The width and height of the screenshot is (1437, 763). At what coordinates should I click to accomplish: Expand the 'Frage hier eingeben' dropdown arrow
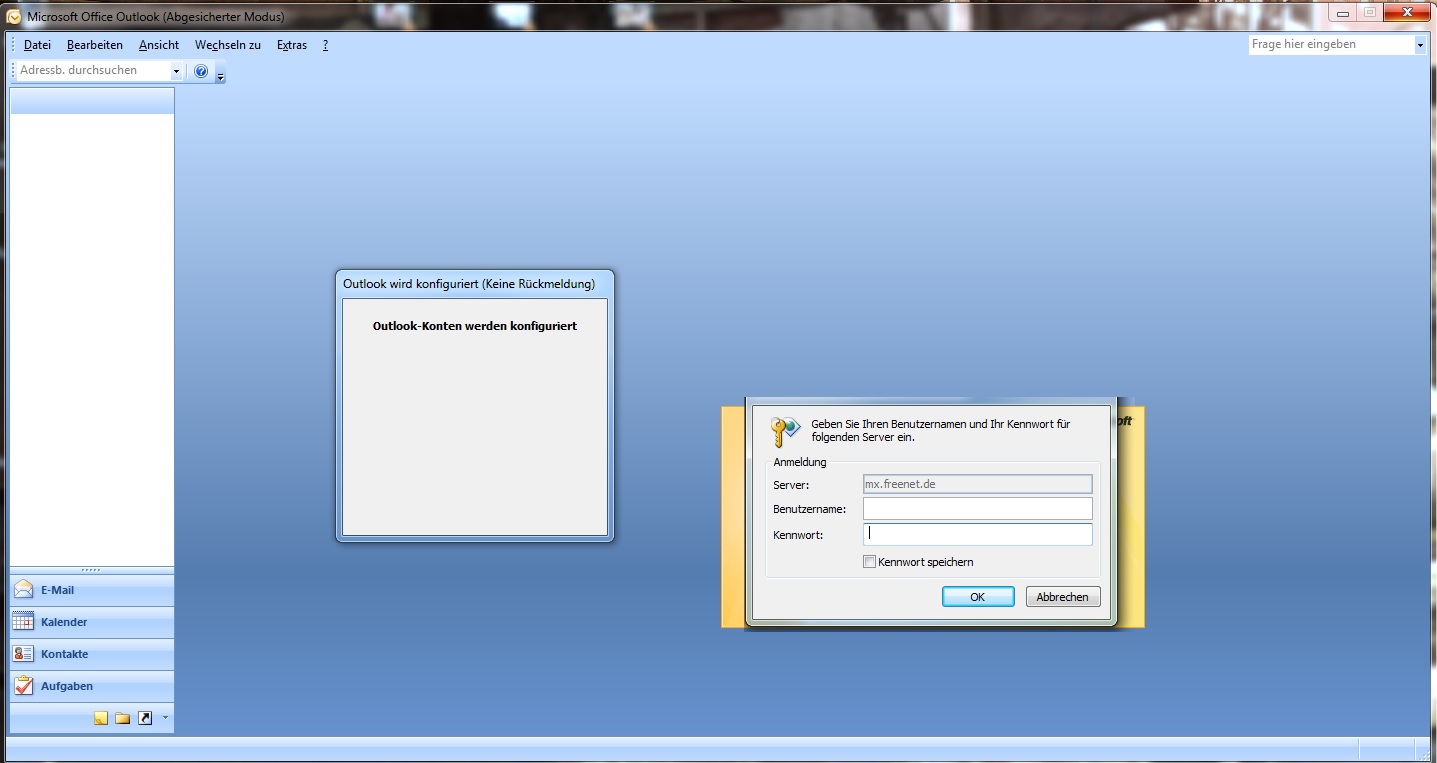[1420, 45]
